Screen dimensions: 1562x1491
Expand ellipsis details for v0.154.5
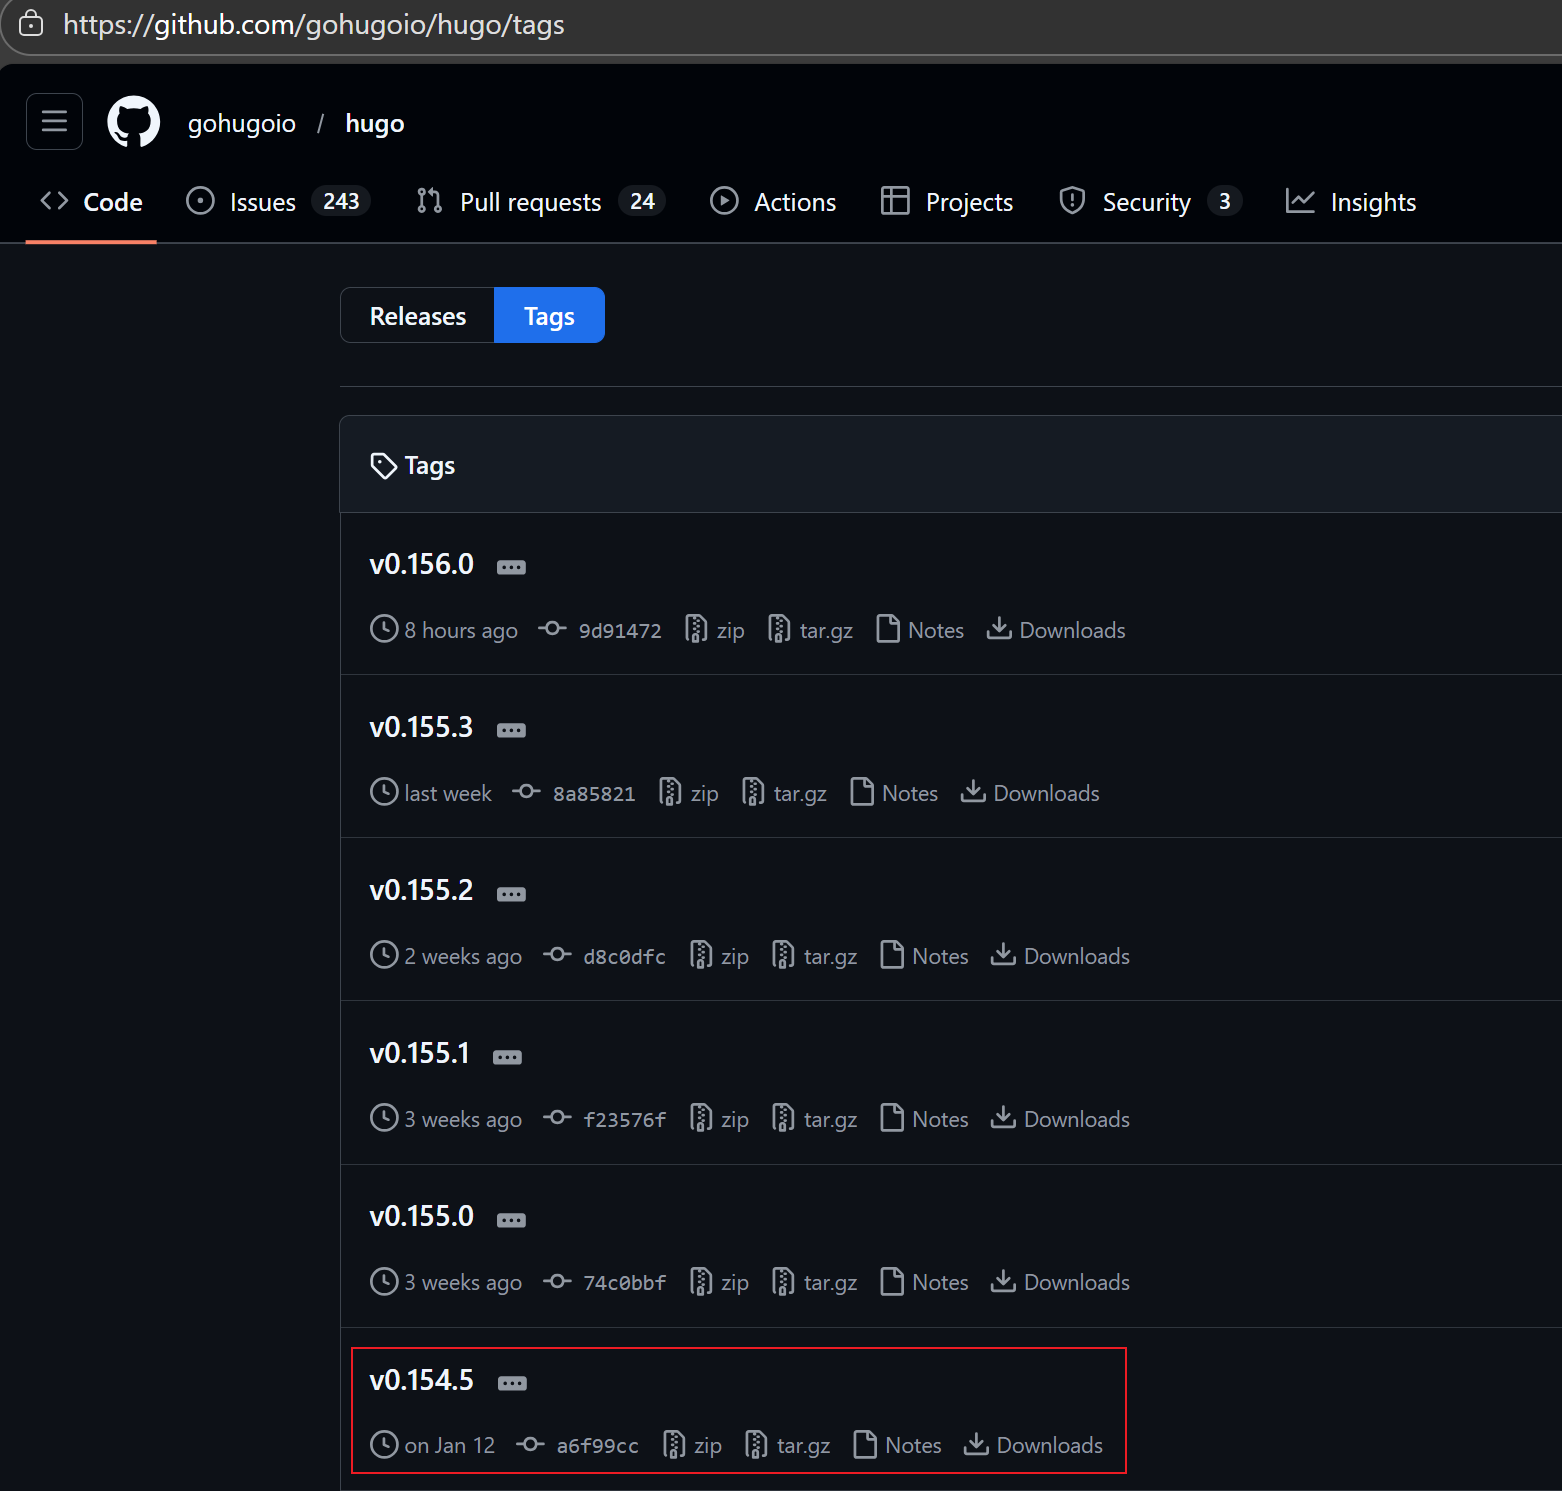click(512, 1383)
